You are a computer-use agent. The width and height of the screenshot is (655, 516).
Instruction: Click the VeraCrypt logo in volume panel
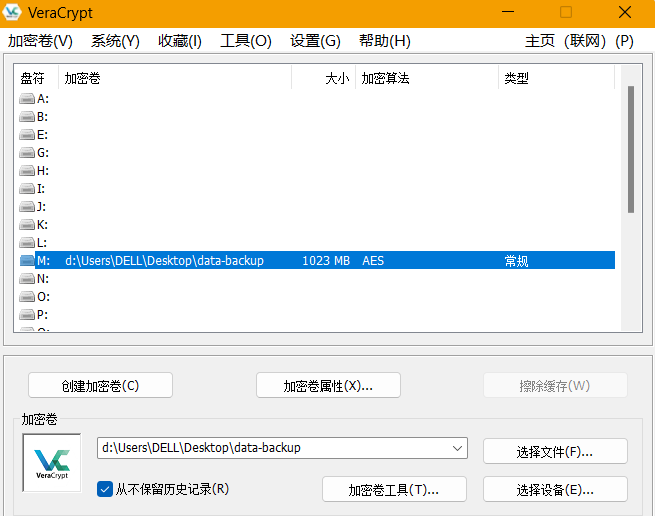(52, 463)
